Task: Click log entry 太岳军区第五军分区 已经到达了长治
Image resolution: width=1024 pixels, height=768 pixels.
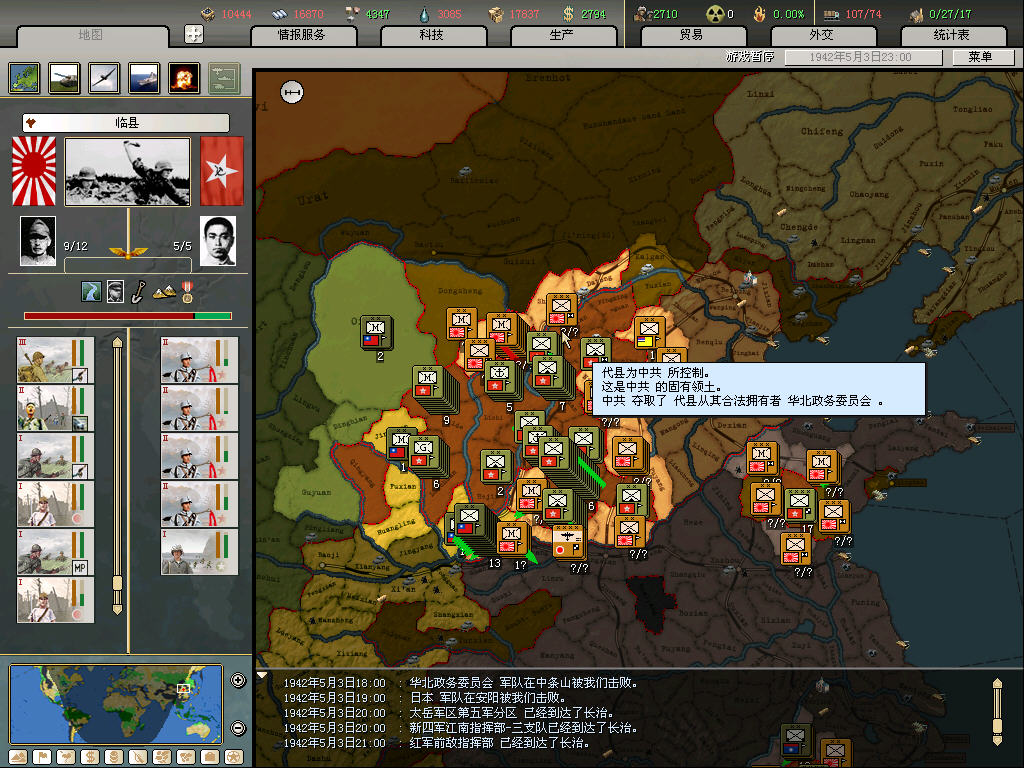Action: pyautogui.click(x=511, y=713)
